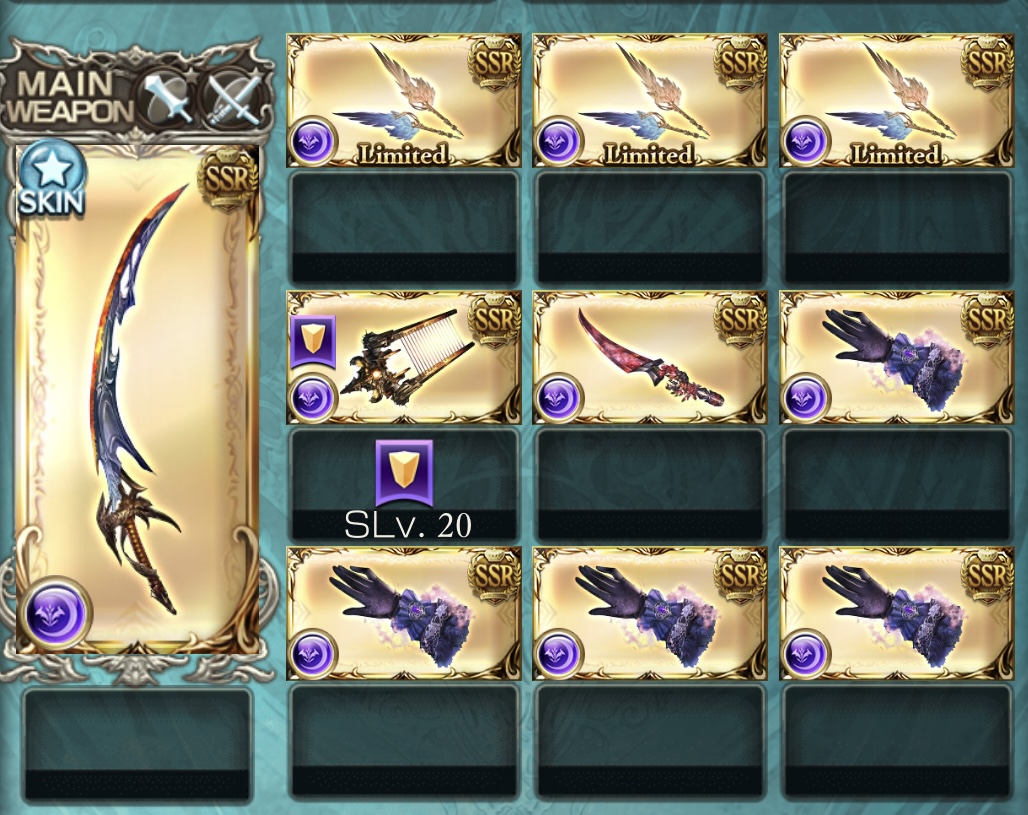This screenshot has height=815, width=1028.
Task: Select the second Limited feather weapon card
Action: pos(650,100)
